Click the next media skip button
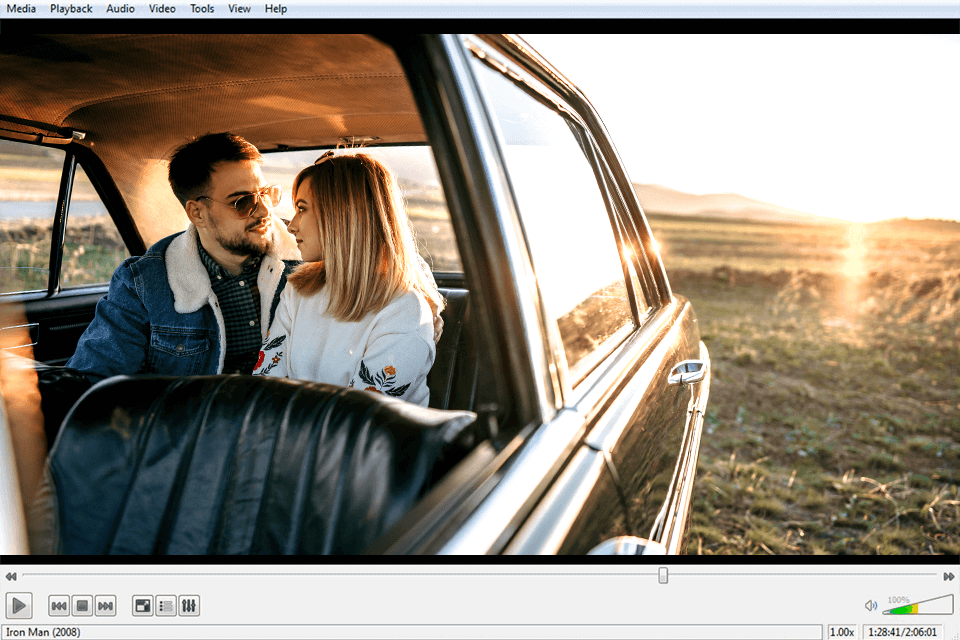 (x=105, y=606)
